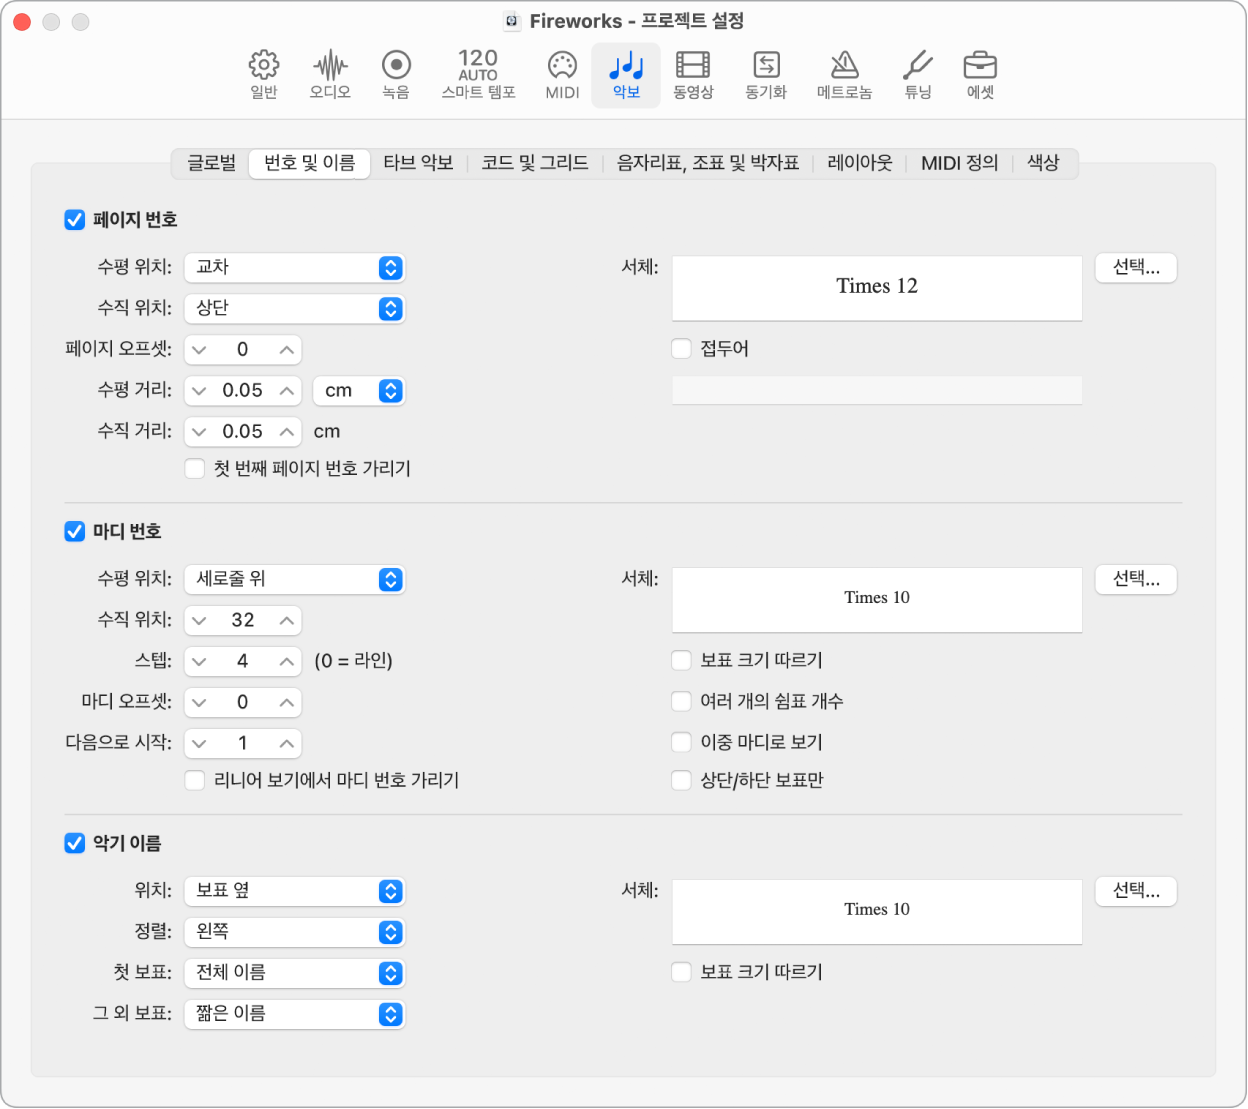Image resolution: width=1248 pixels, height=1109 pixels.
Task: Open the 일반 (General) settings pane
Action: 264,75
